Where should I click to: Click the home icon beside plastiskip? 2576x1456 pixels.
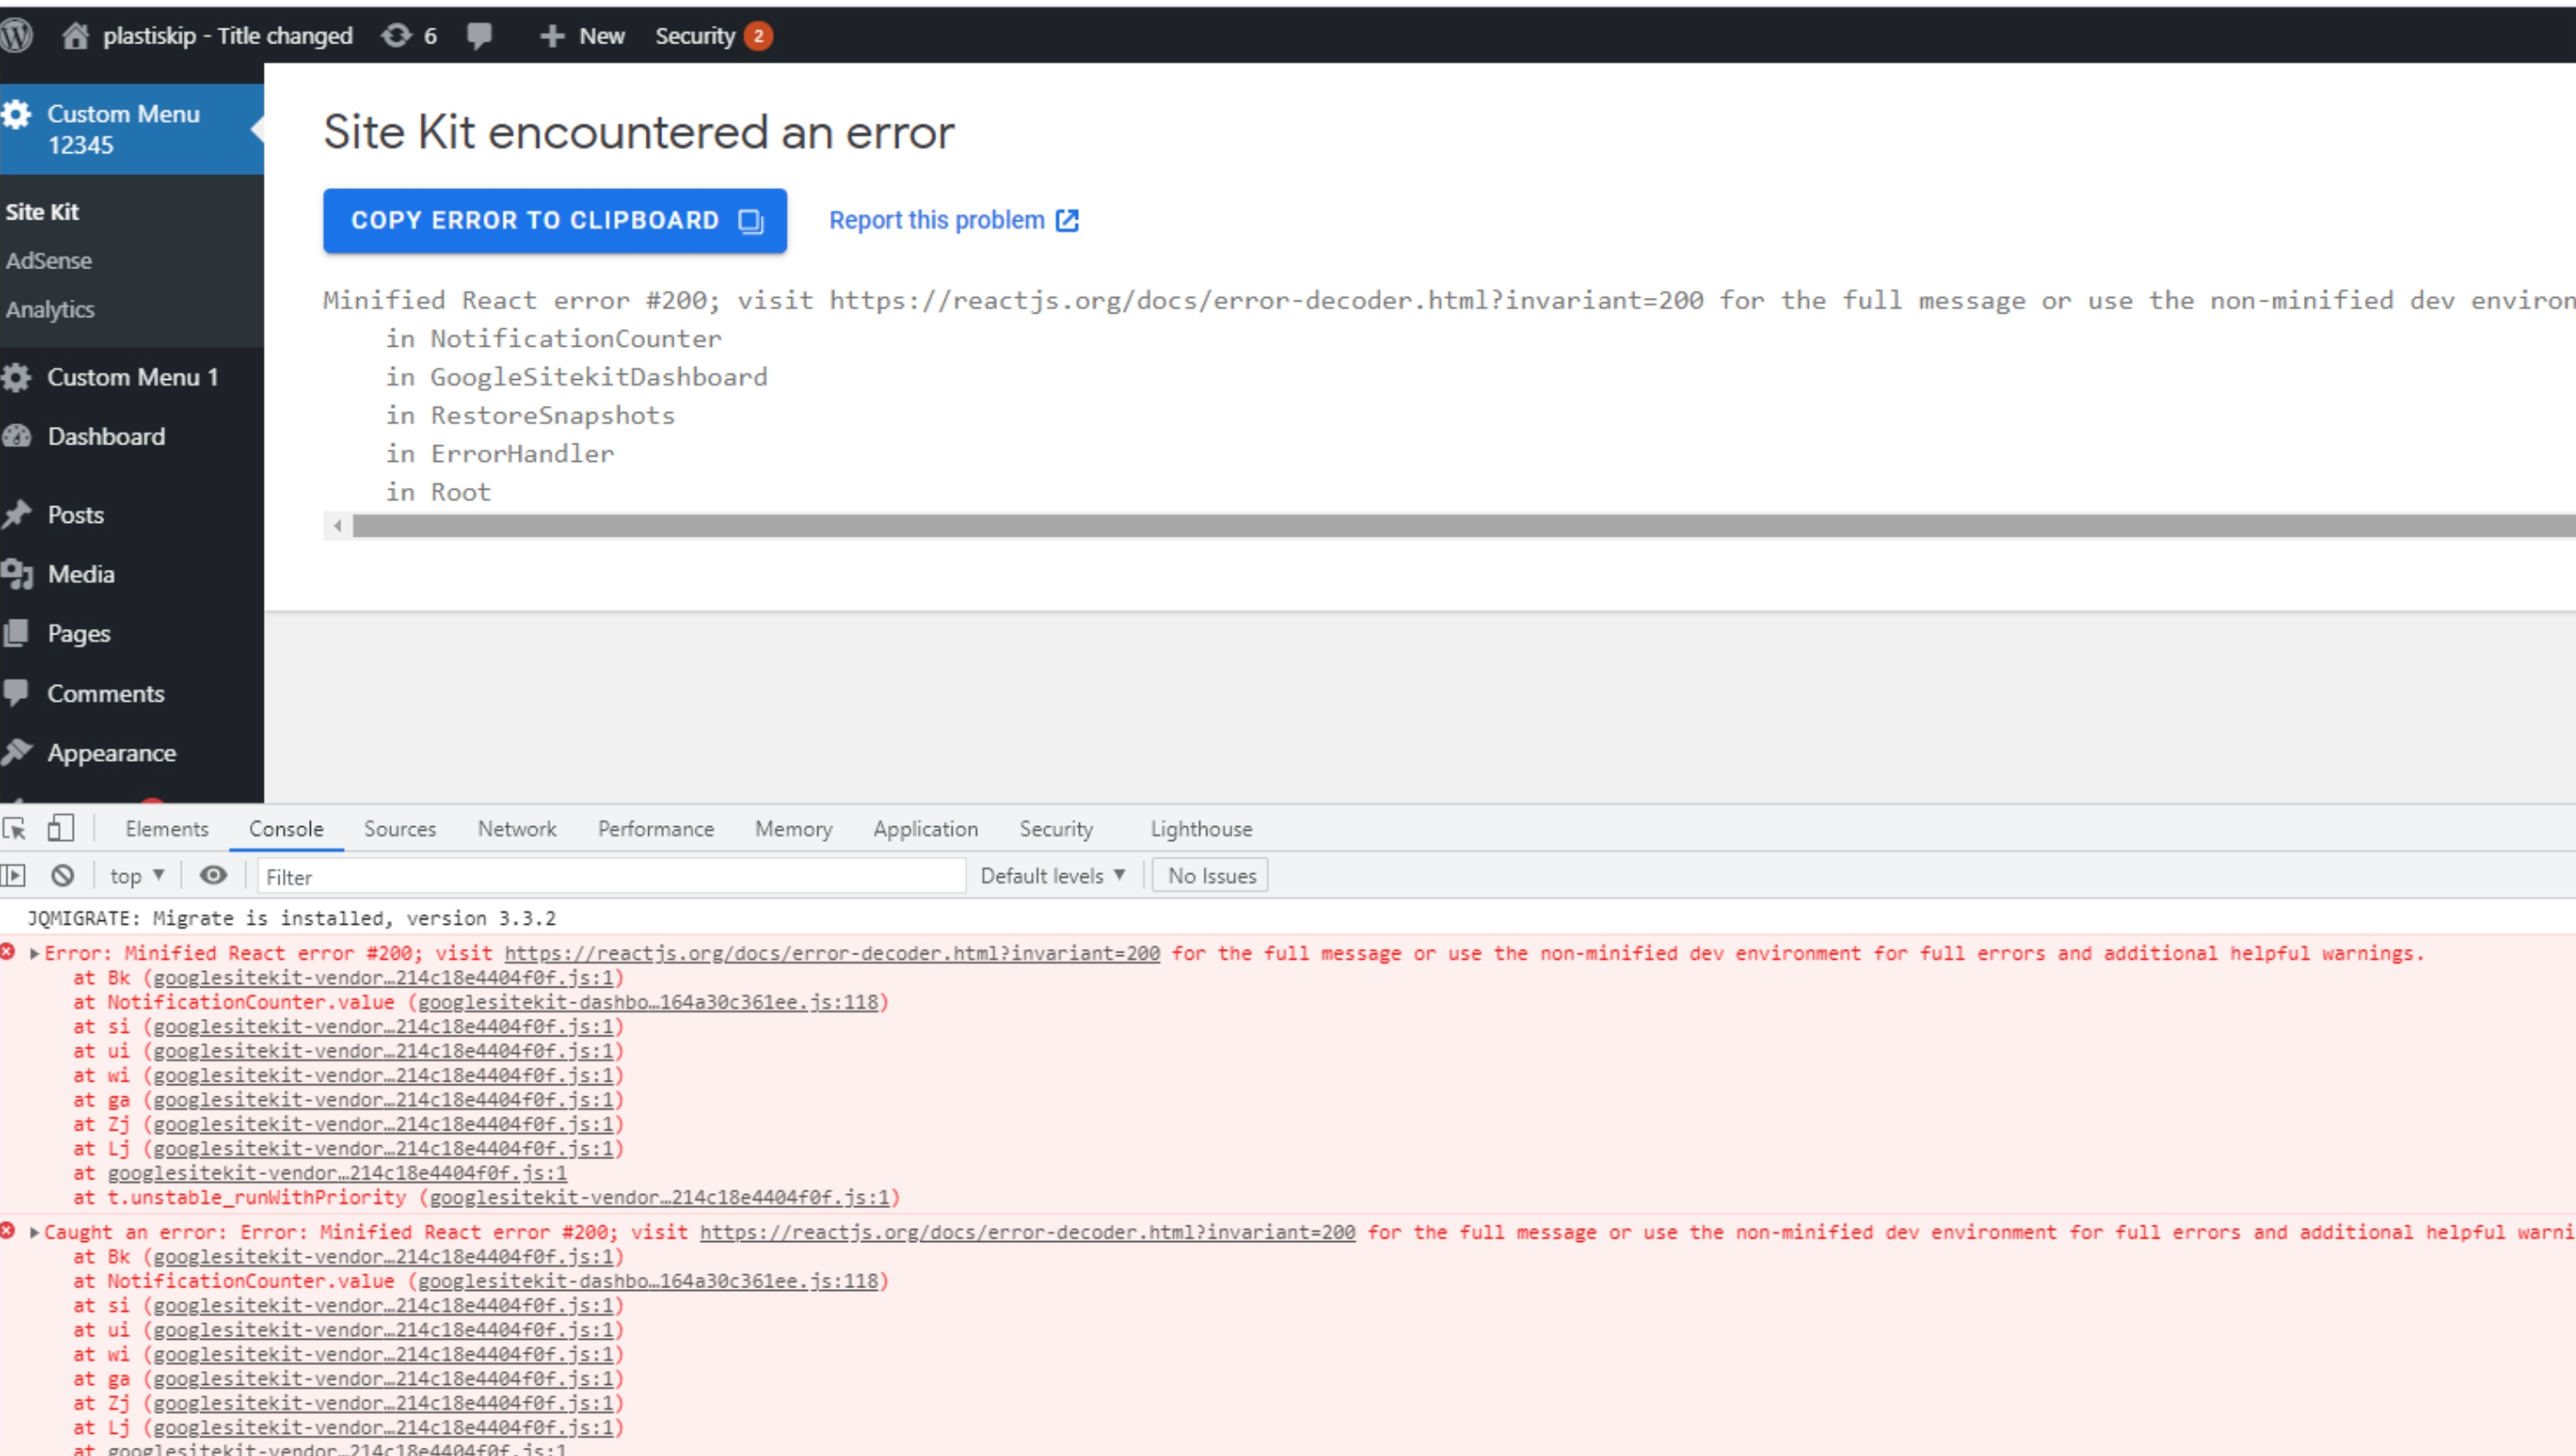tap(76, 35)
